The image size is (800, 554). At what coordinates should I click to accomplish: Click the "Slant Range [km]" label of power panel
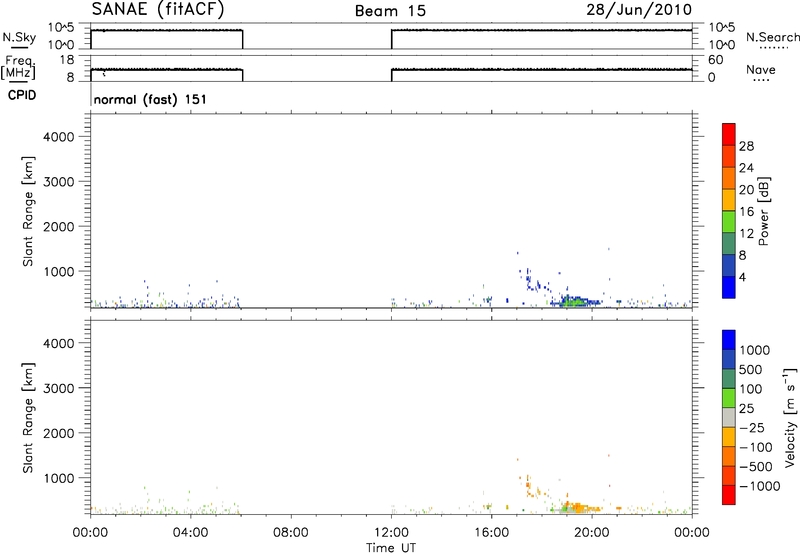[28, 211]
